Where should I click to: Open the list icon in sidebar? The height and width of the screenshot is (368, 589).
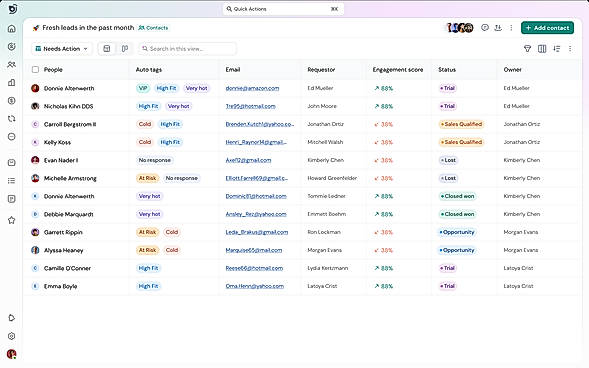coord(12,181)
